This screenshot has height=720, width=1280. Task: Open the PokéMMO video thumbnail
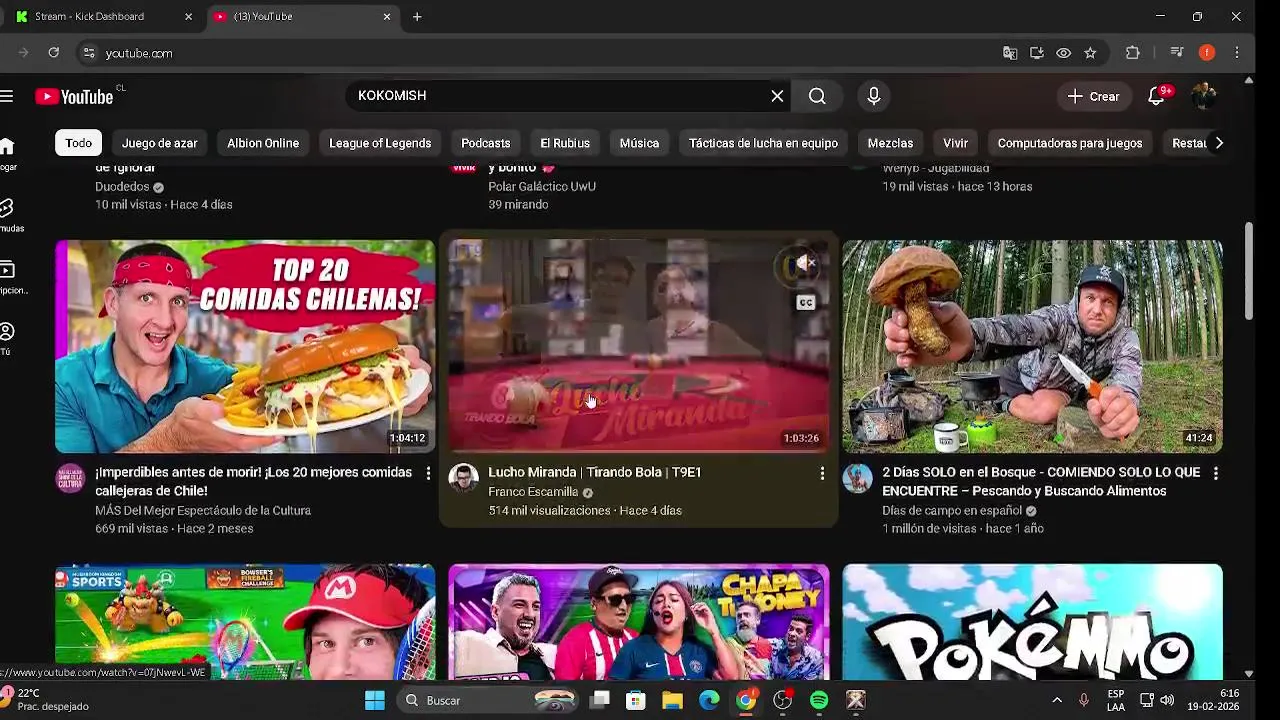[x=1032, y=622]
